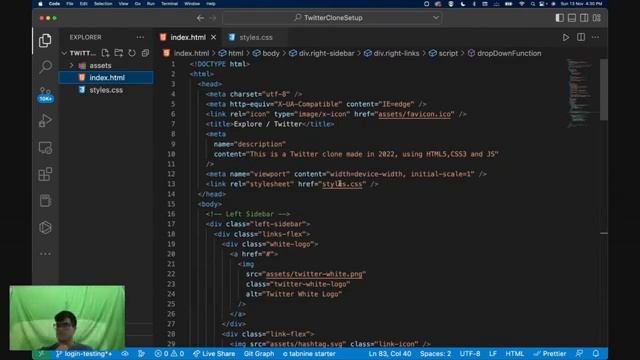The image size is (640, 360).
Task: Follow the assets/favicon.ico link in code
Action: 414,114
